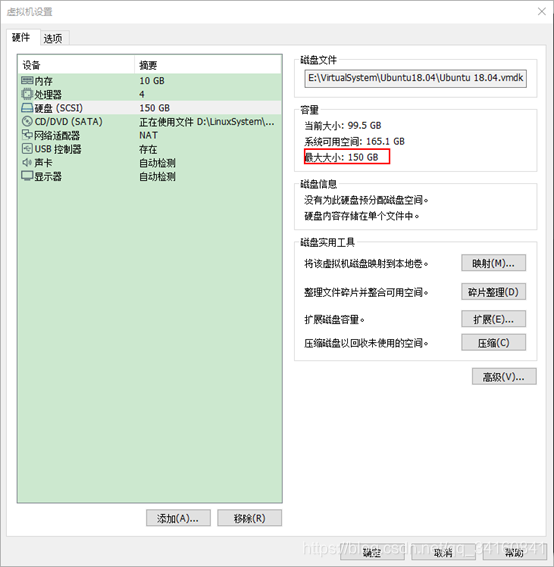The height and width of the screenshot is (567, 554).
Task: Click the sound card (声卡) speaker icon
Action: pyautogui.click(x=27, y=162)
